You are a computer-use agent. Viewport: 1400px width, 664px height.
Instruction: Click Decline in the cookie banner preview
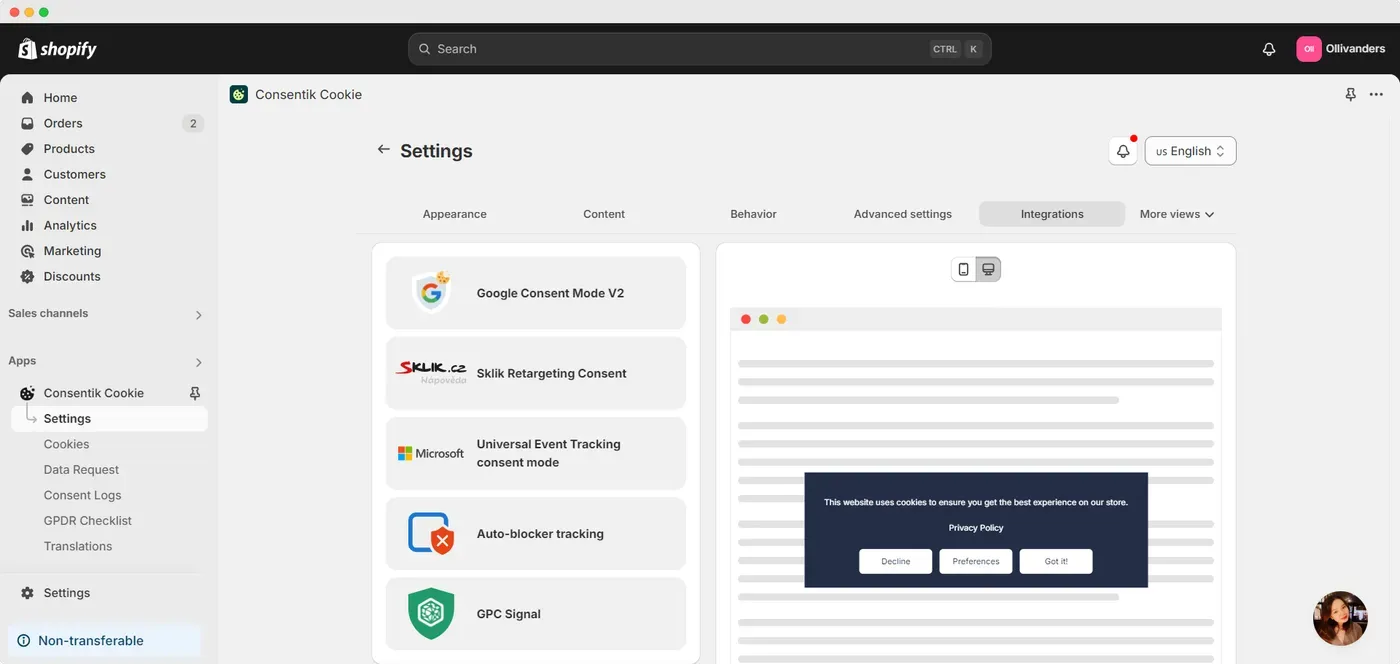[895, 561]
